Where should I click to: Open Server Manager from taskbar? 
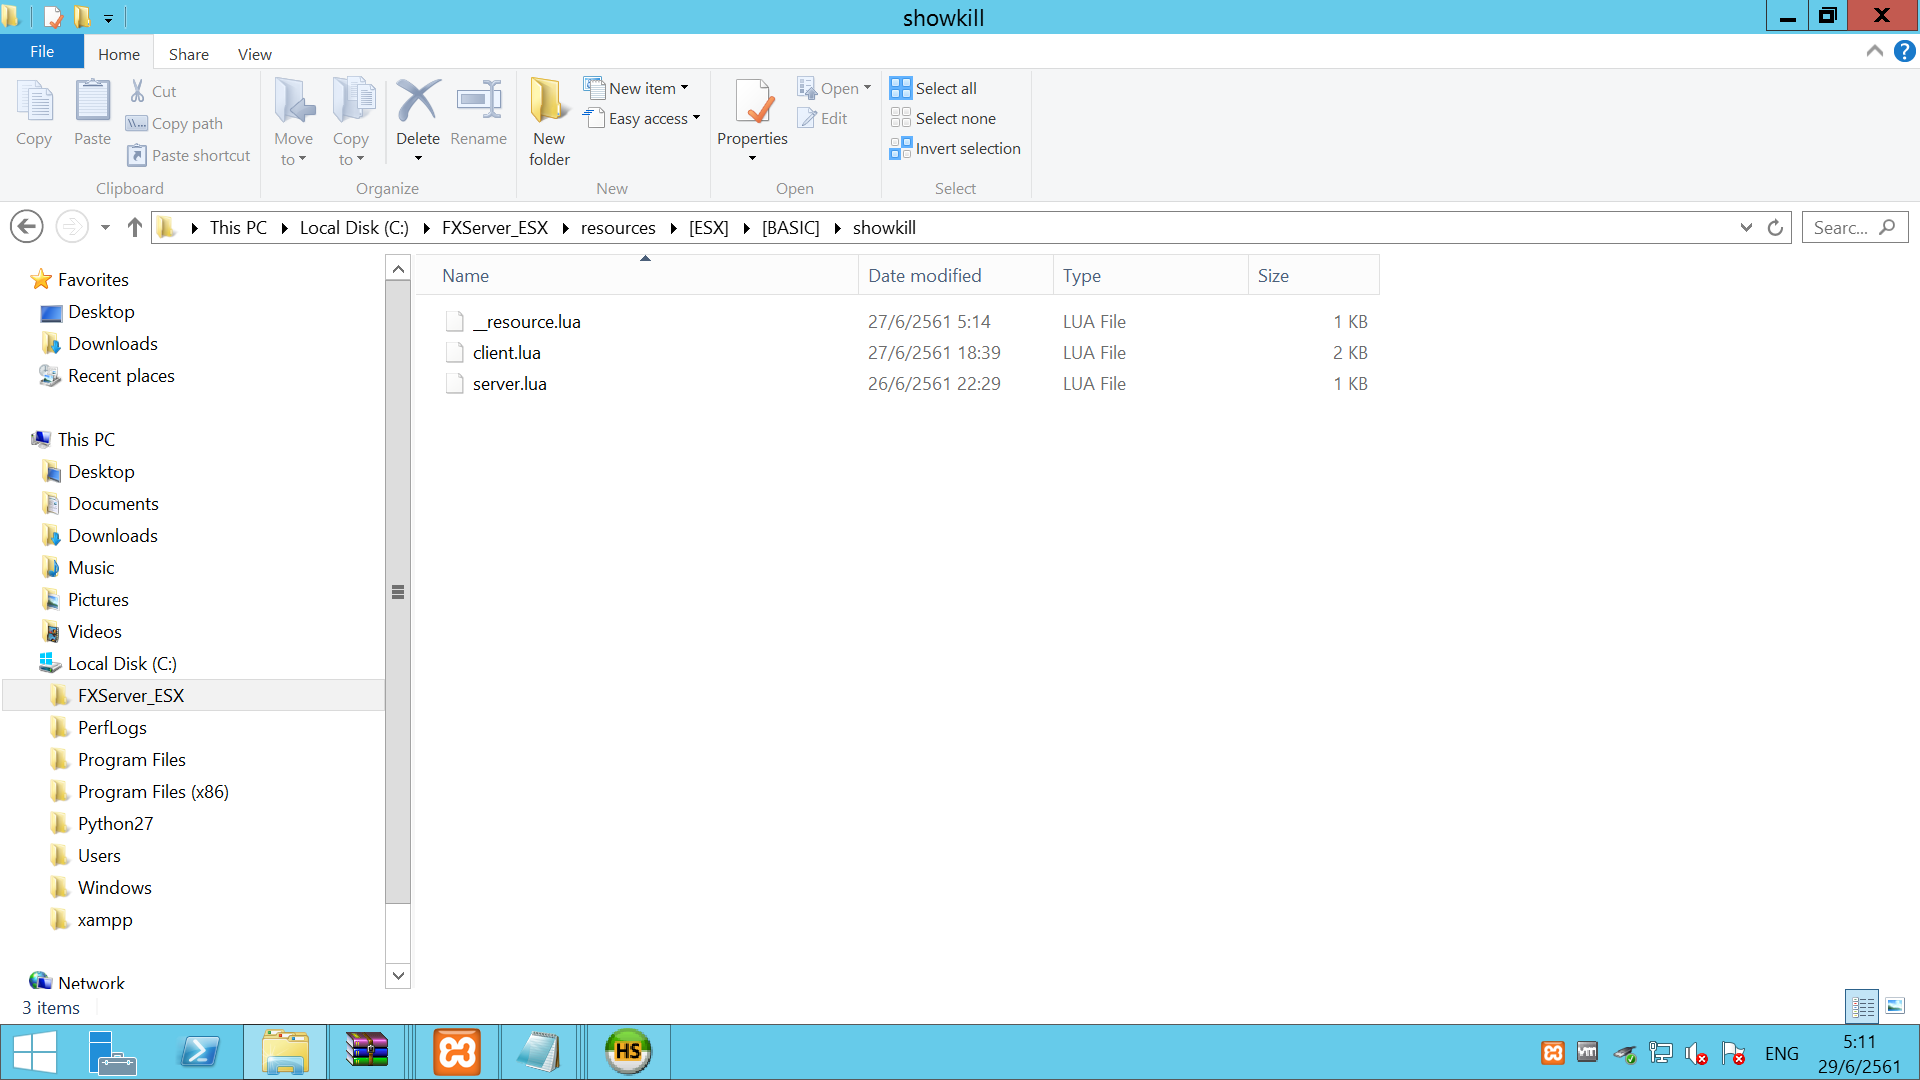click(x=112, y=1052)
